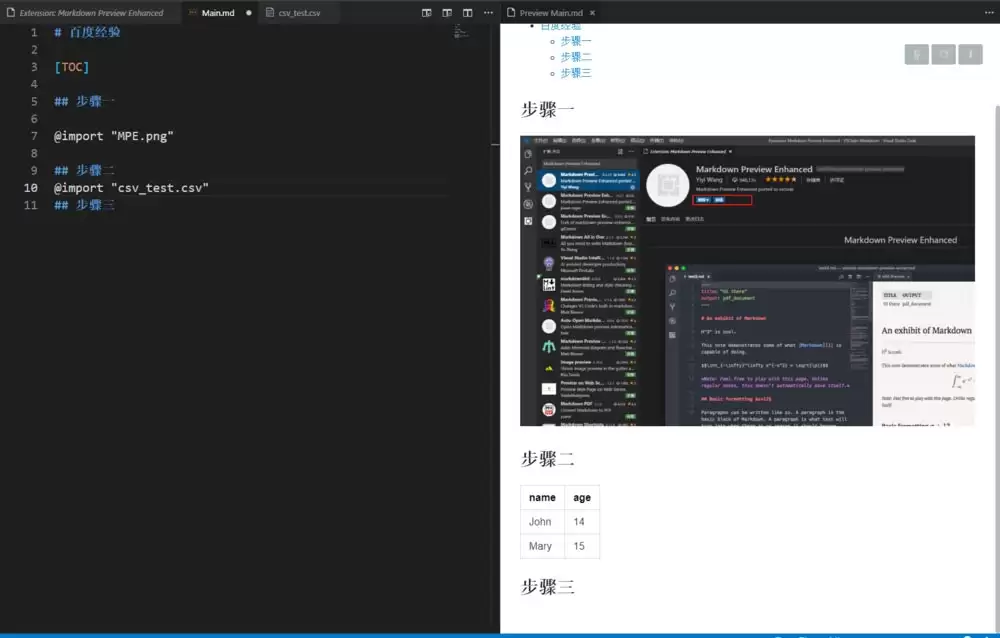Switch to the csv_test.csv tab
Viewport: 1000px width, 638px height.
pos(300,14)
